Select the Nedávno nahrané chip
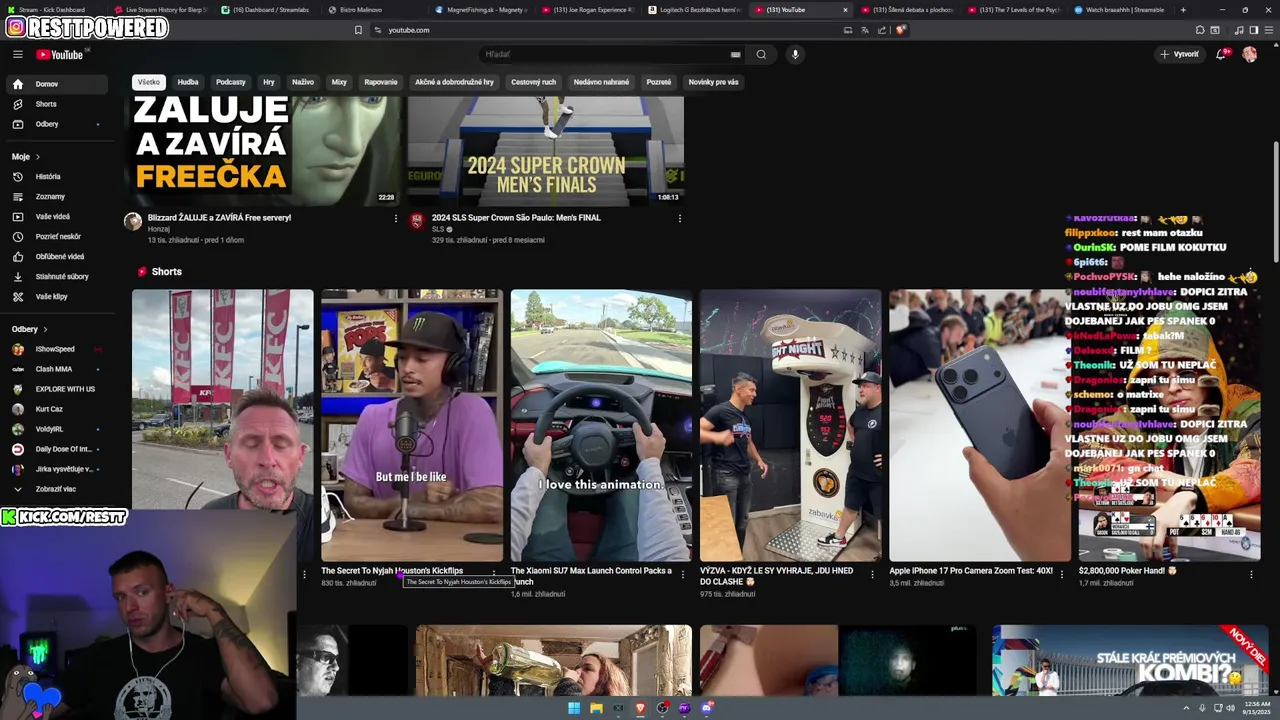Viewport: 1280px width, 720px height. tap(601, 82)
